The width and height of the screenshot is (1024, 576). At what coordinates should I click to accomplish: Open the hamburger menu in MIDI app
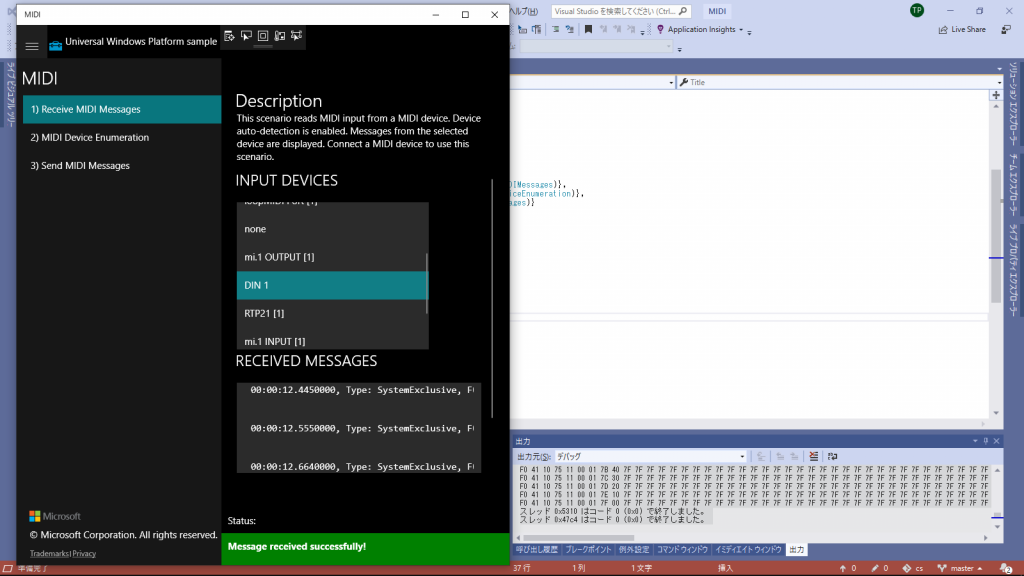pyautogui.click(x=31, y=46)
